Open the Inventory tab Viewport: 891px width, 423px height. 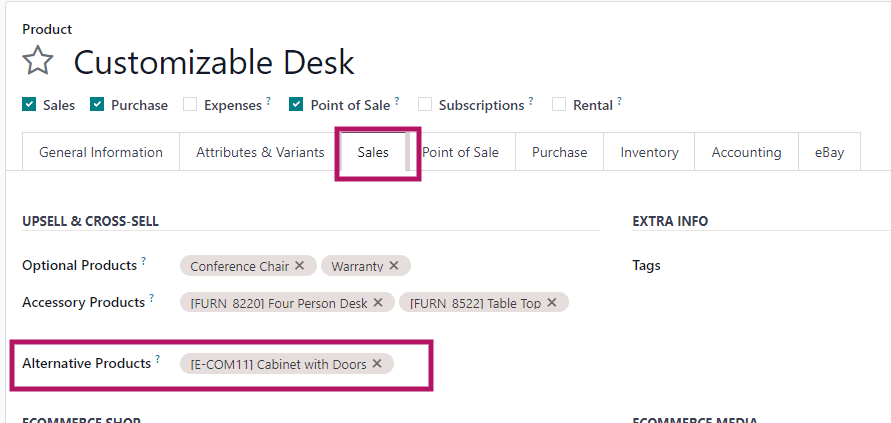tap(649, 152)
